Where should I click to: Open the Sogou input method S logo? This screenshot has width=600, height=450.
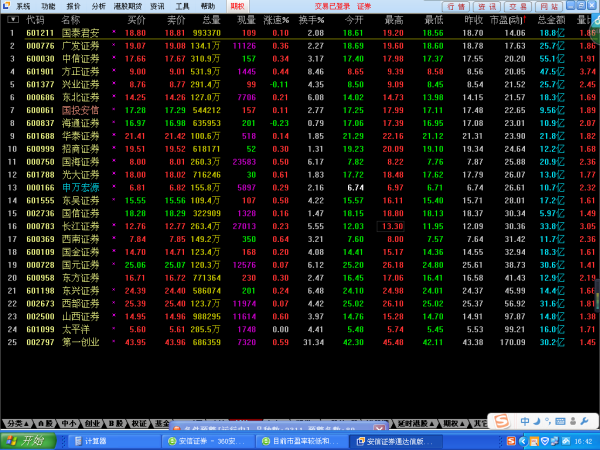click(501, 422)
